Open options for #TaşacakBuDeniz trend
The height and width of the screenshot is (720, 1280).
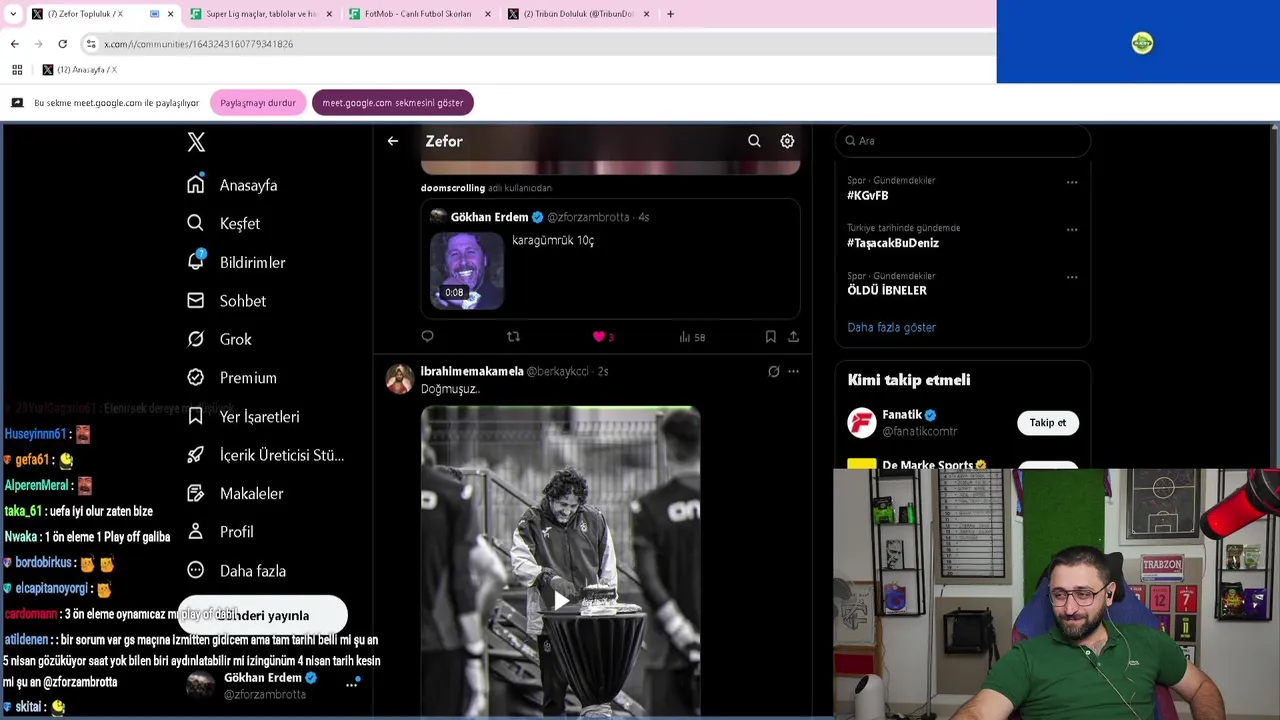[x=1072, y=229]
